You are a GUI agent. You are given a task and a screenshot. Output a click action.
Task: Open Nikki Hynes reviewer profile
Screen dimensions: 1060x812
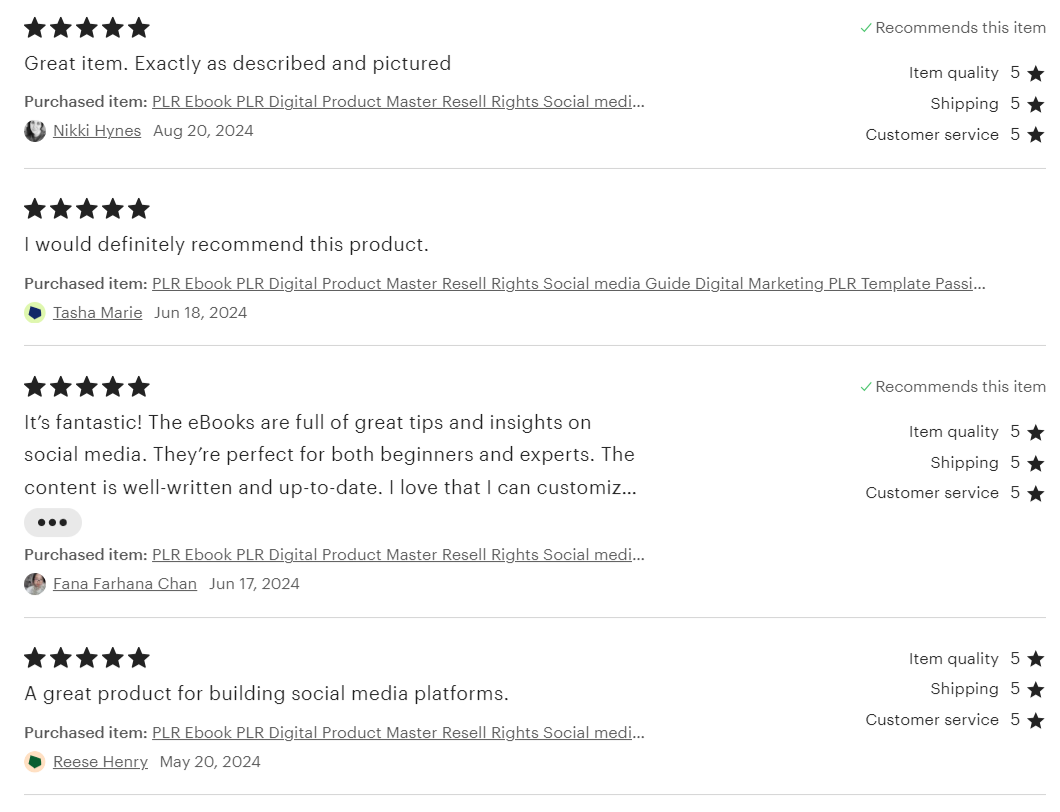97,130
